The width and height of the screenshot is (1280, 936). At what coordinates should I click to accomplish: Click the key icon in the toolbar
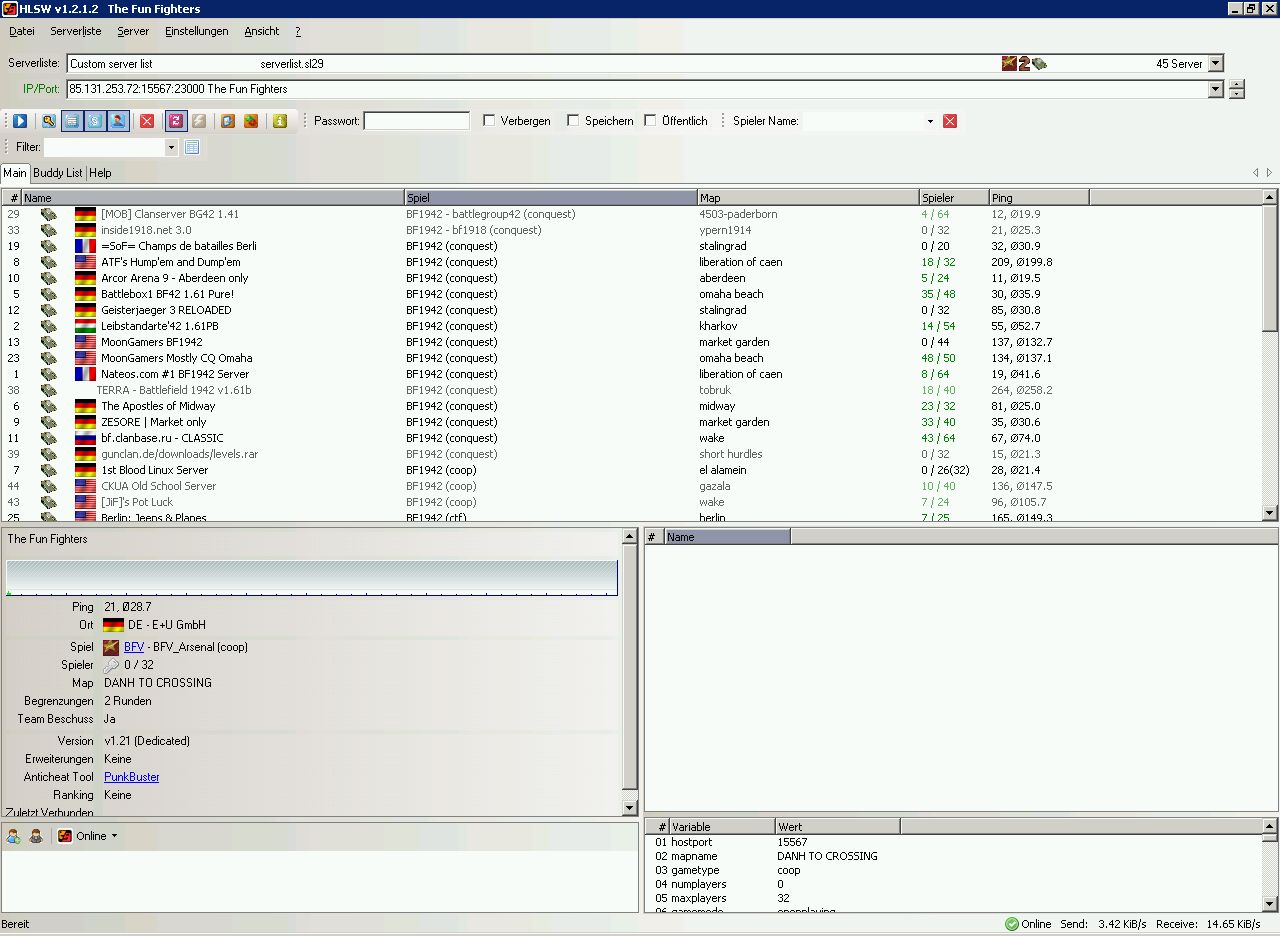click(48, 121)
